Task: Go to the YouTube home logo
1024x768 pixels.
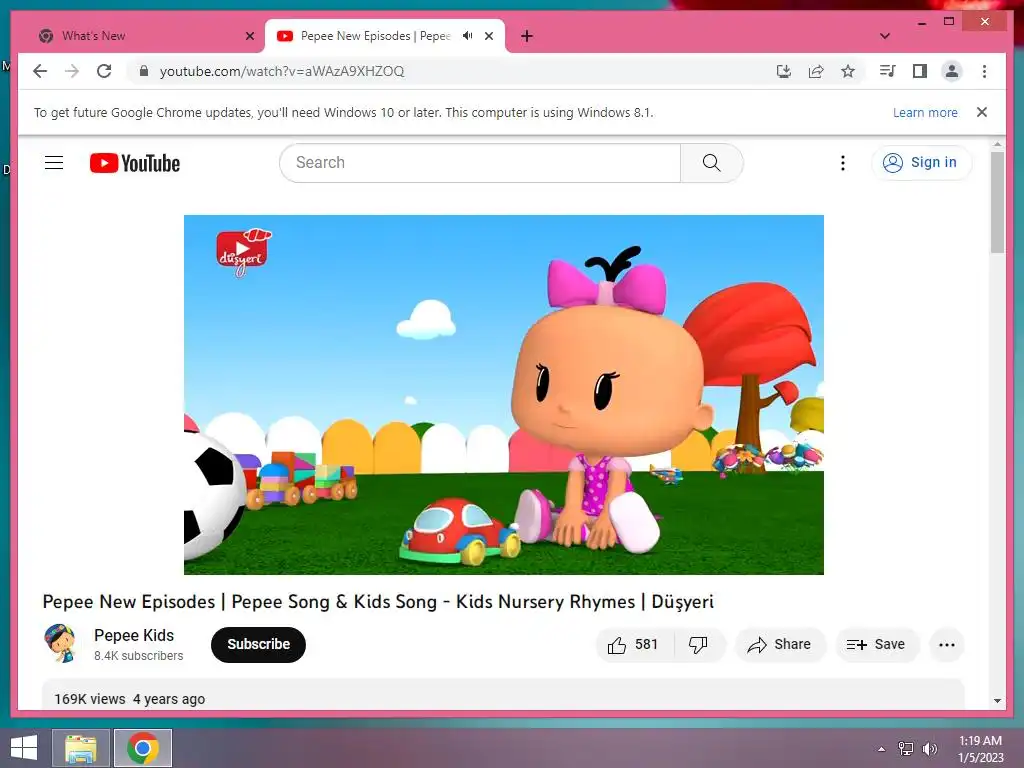Action: click(135, 163)
